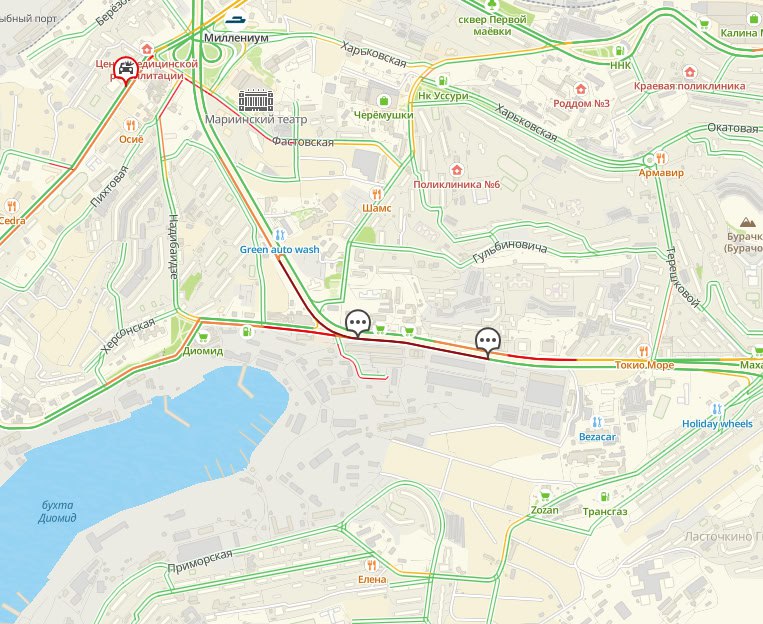
Task: Select the Диомид shop cart icon
Action: click(x=203, y=336)
